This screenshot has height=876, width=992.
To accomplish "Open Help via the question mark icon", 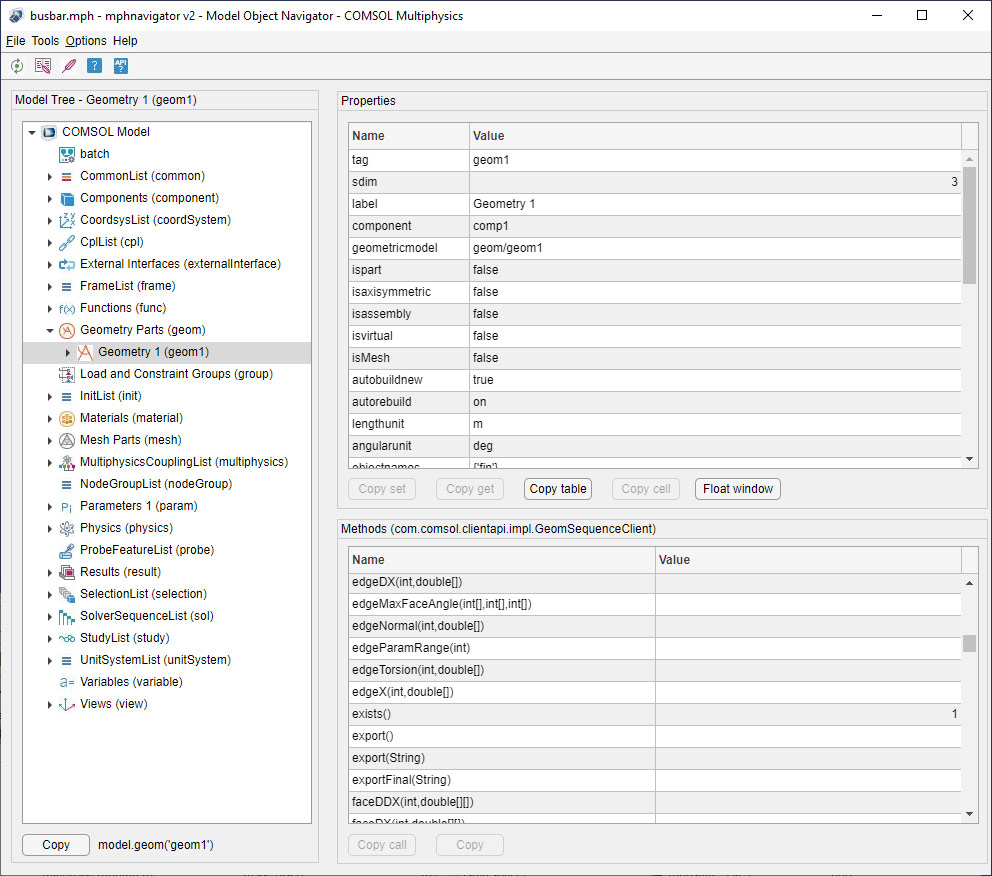I will pyautogui.click(x=93, y=66).
